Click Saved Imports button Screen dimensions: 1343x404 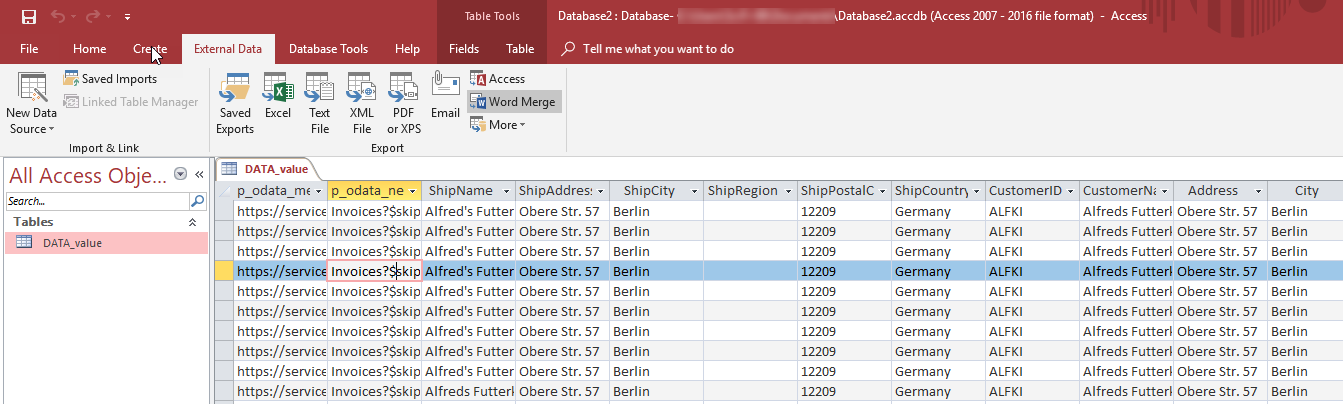110,79
